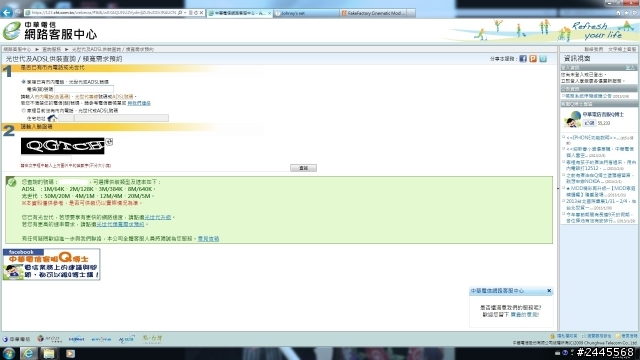Open File Explorer folder on taskbar
Image resolution: width=640 pixels, height=360 pixels.
pyautogui.click(x=49, y=353)
